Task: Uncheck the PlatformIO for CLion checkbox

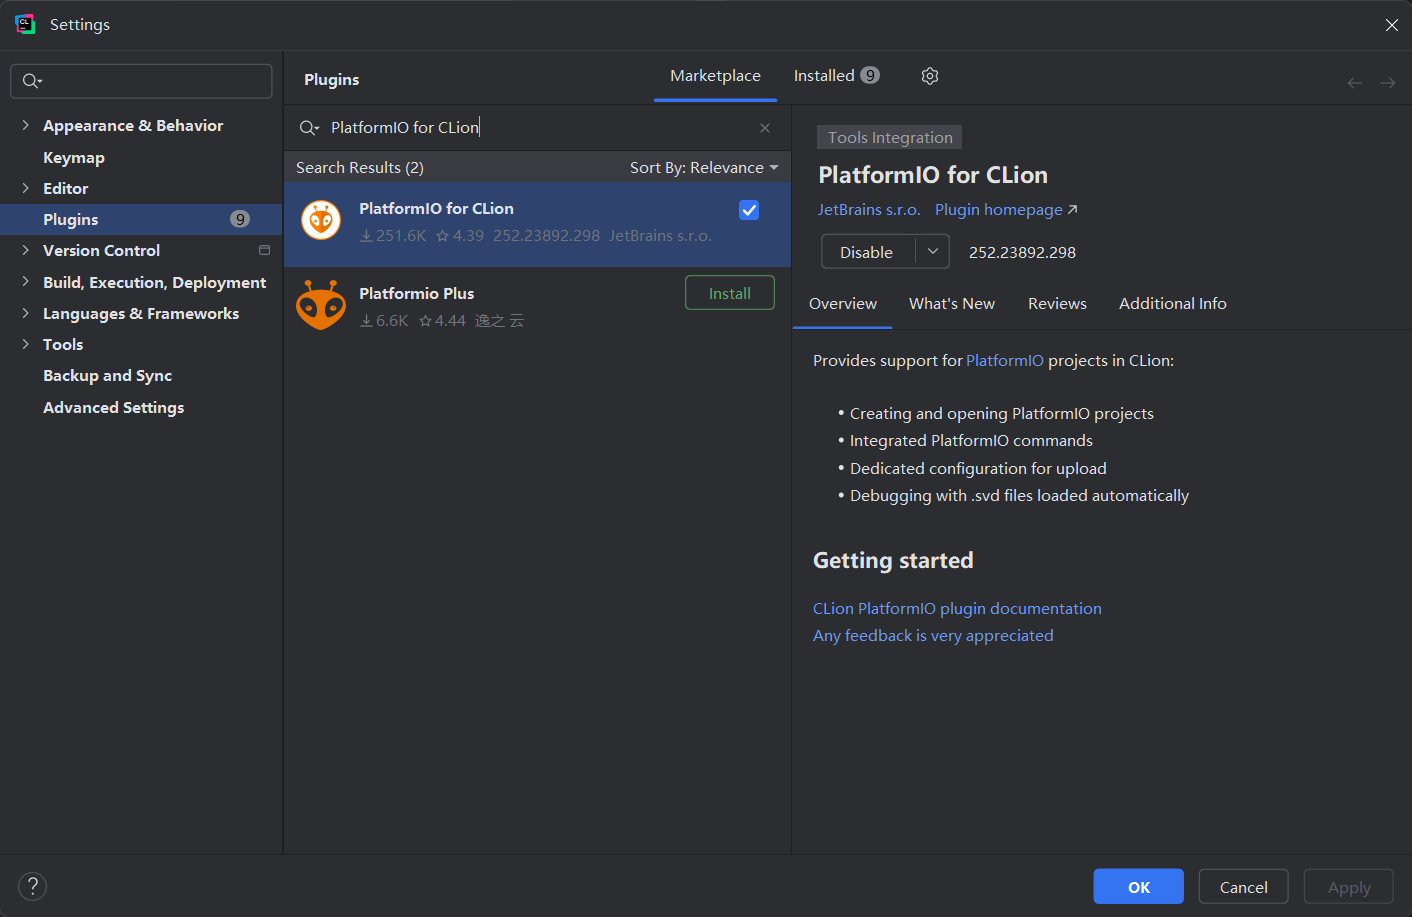Action: (749, 210)
